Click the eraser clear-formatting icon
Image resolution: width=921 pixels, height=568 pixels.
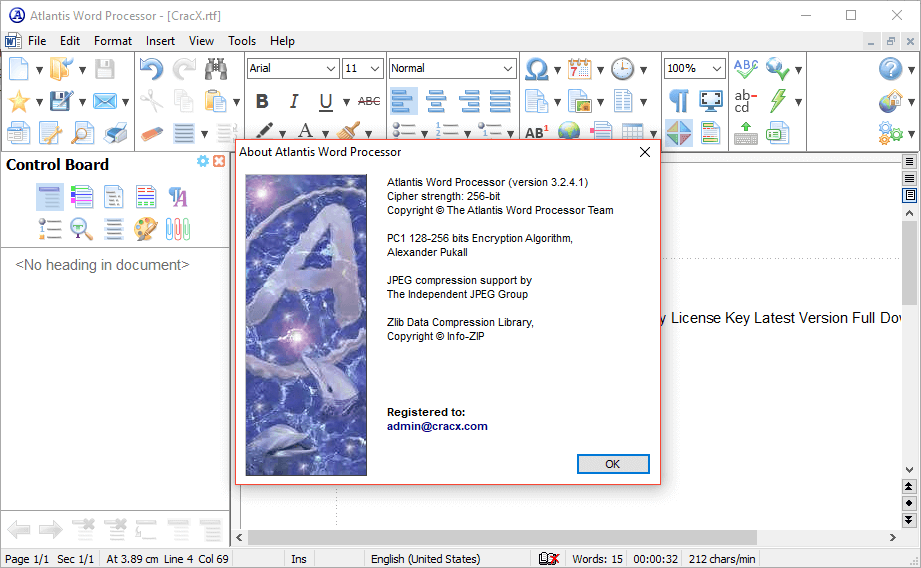152,134
